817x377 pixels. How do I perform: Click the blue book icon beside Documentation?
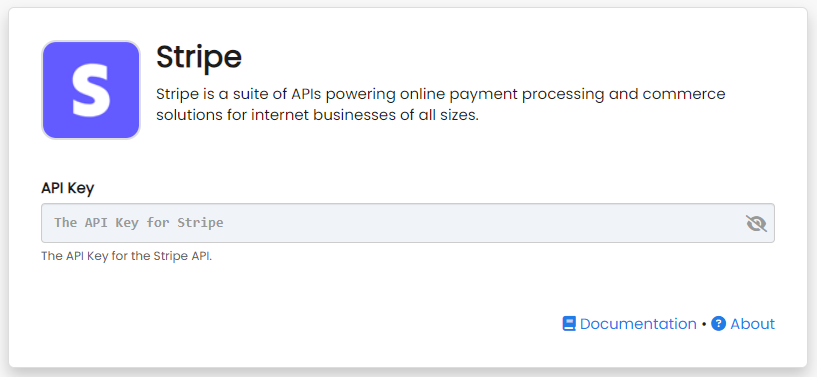(x=569, y=324)
